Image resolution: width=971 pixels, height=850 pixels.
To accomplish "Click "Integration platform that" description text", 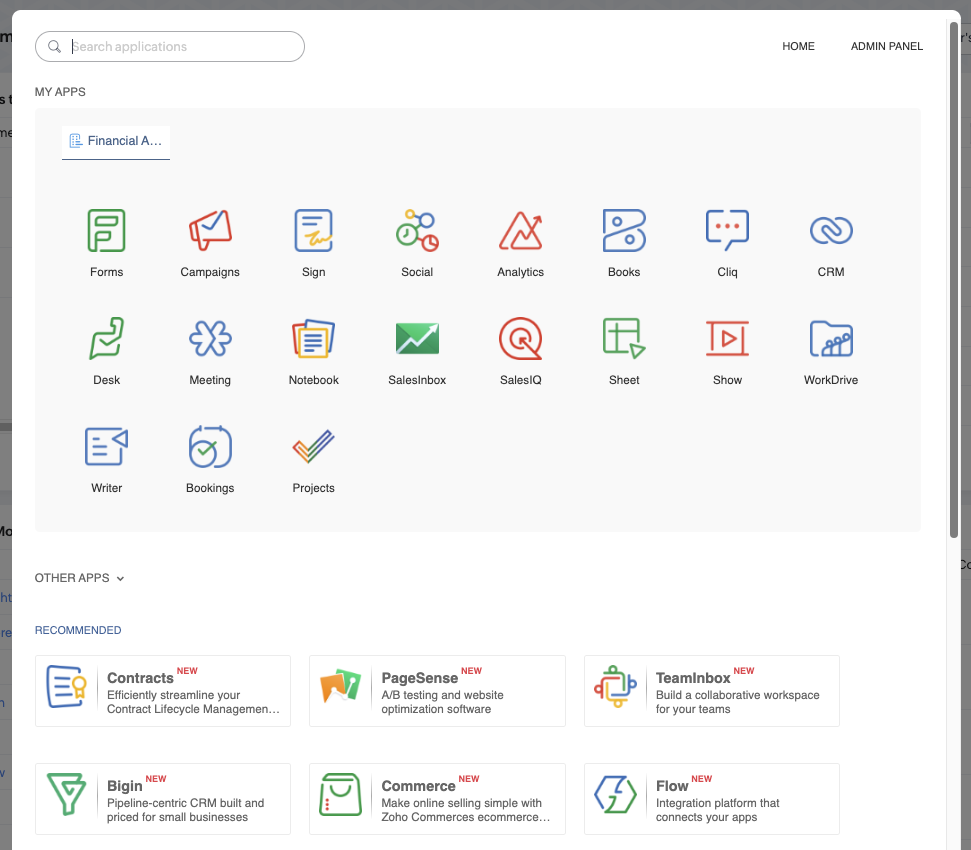I will pos(717,802).
